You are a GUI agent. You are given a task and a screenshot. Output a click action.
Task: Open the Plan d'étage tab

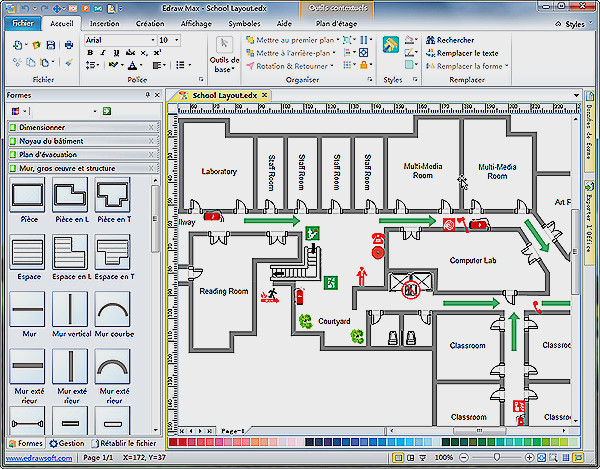[x=336, y=23]
